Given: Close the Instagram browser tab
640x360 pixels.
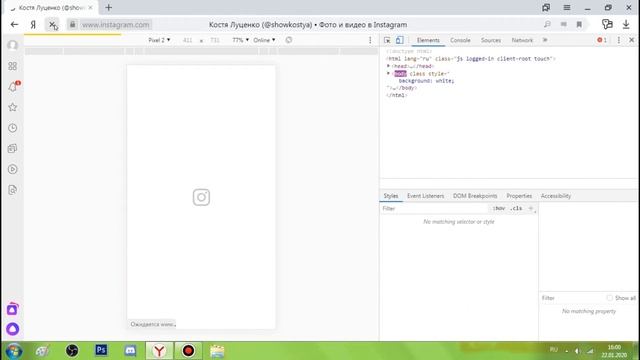Looking at the screenshot, I should (x=90, y=7).
